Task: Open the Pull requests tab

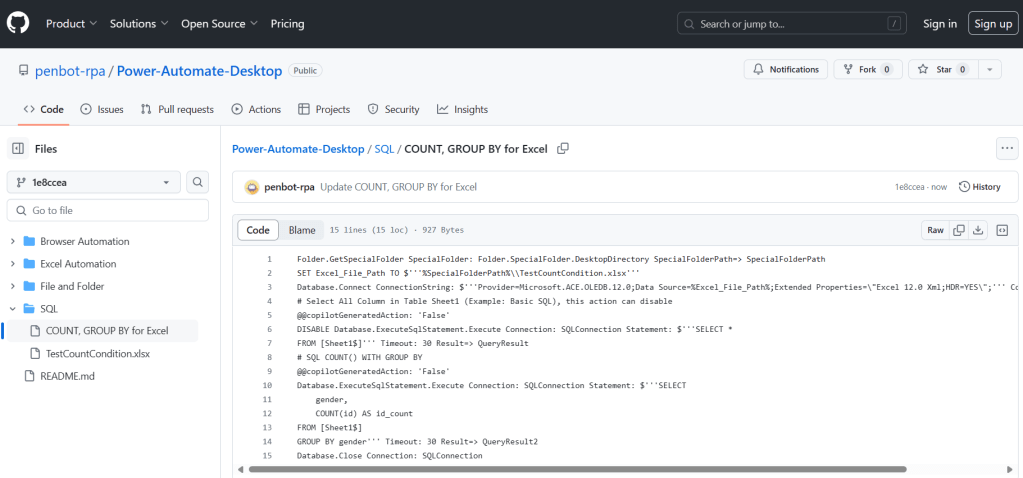Action: 177,109
